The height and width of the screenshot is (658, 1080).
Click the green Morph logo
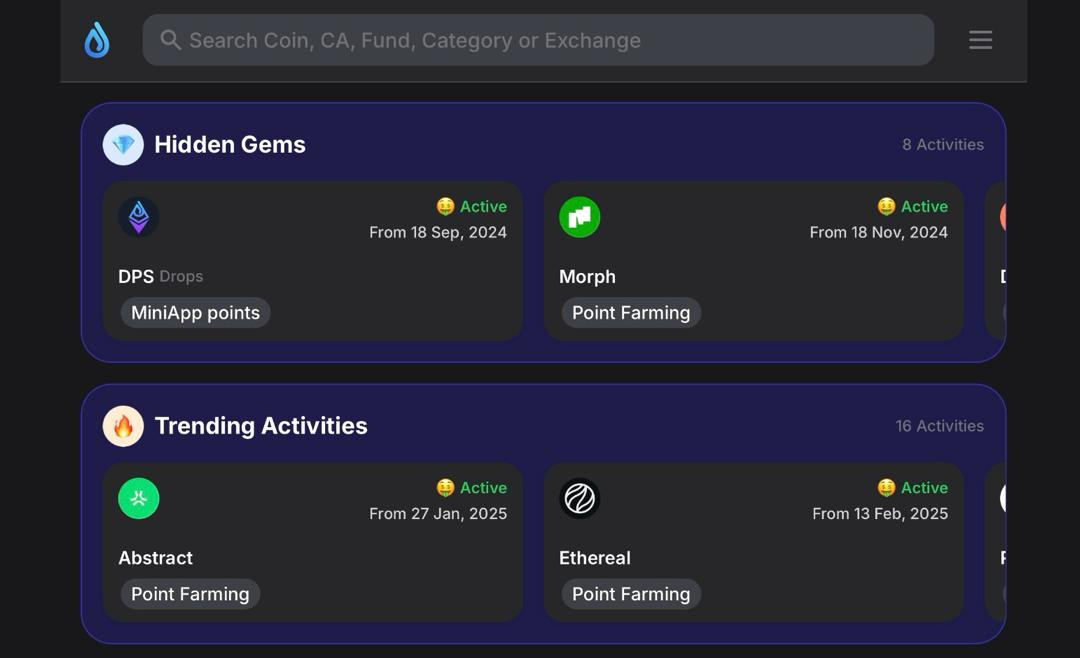pos(580,217)
